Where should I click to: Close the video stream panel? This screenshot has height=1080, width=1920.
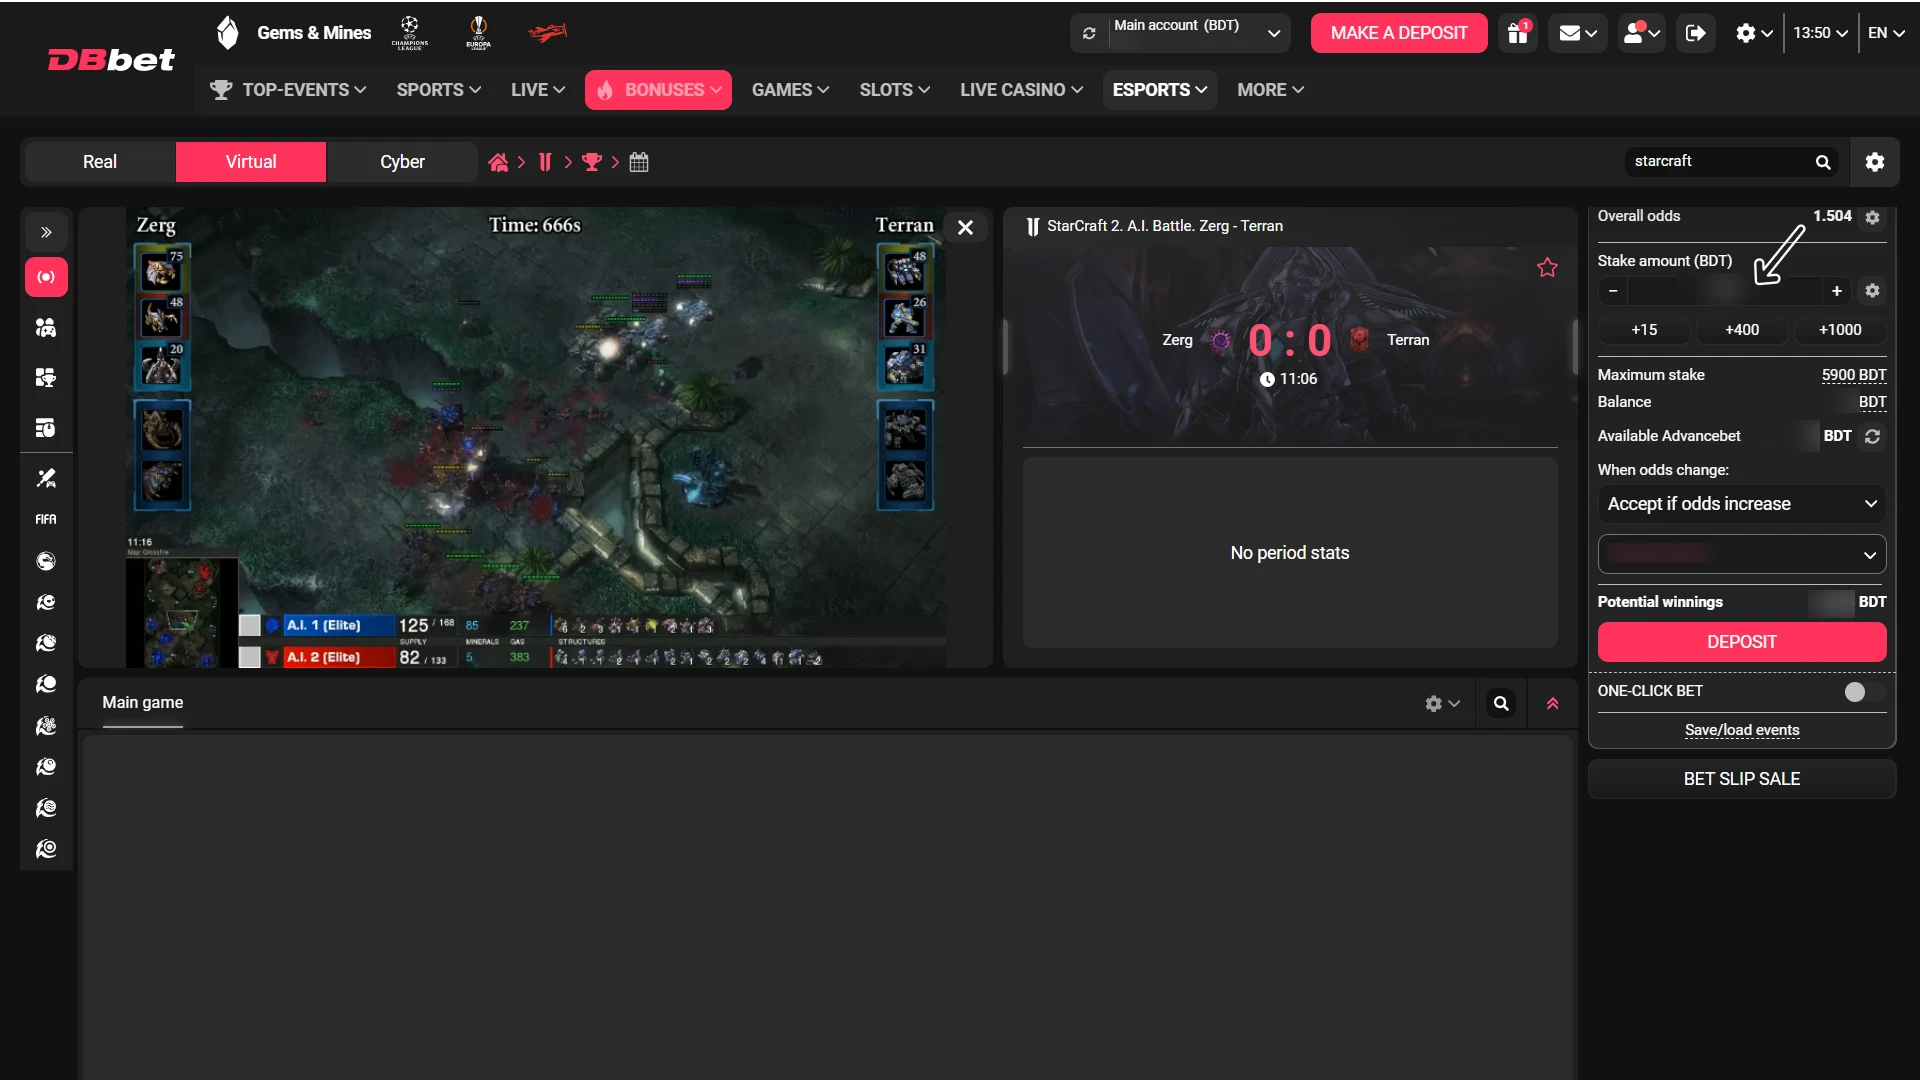click(965, 228)
